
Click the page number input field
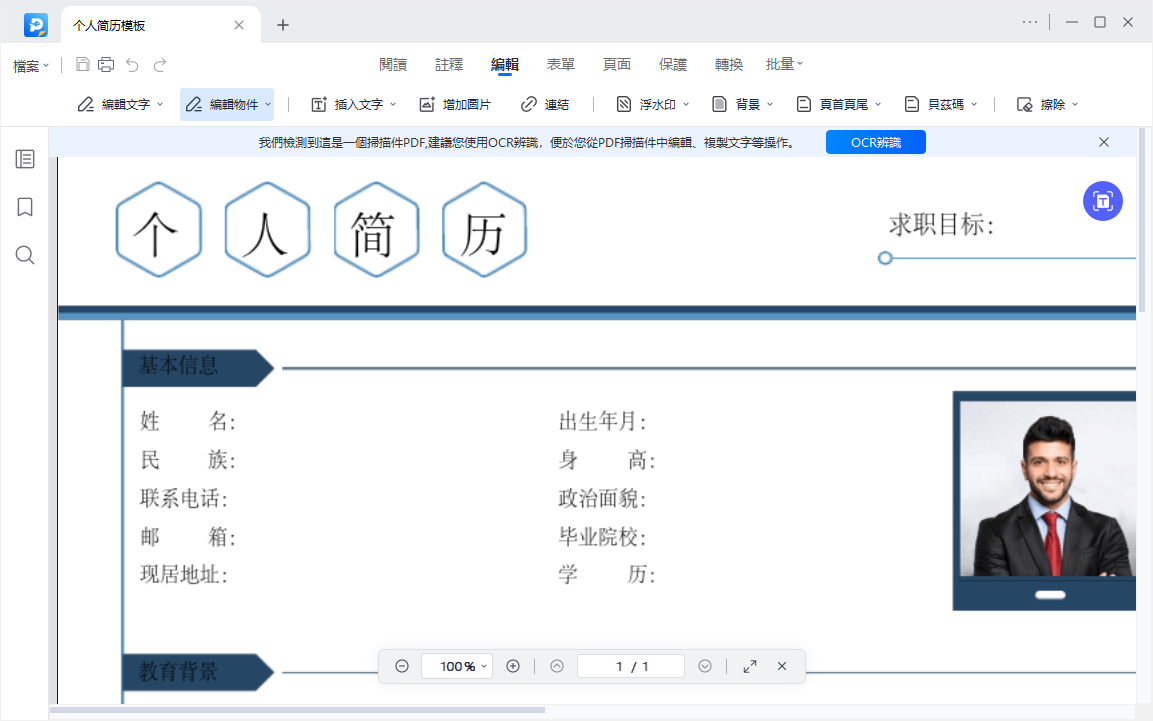click(x=631, y=666)
